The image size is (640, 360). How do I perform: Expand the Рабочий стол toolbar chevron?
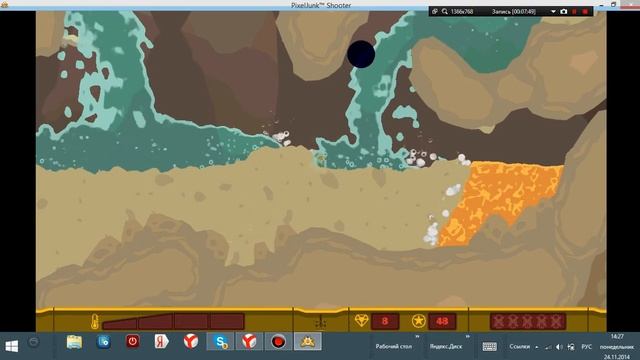point(417,337)
